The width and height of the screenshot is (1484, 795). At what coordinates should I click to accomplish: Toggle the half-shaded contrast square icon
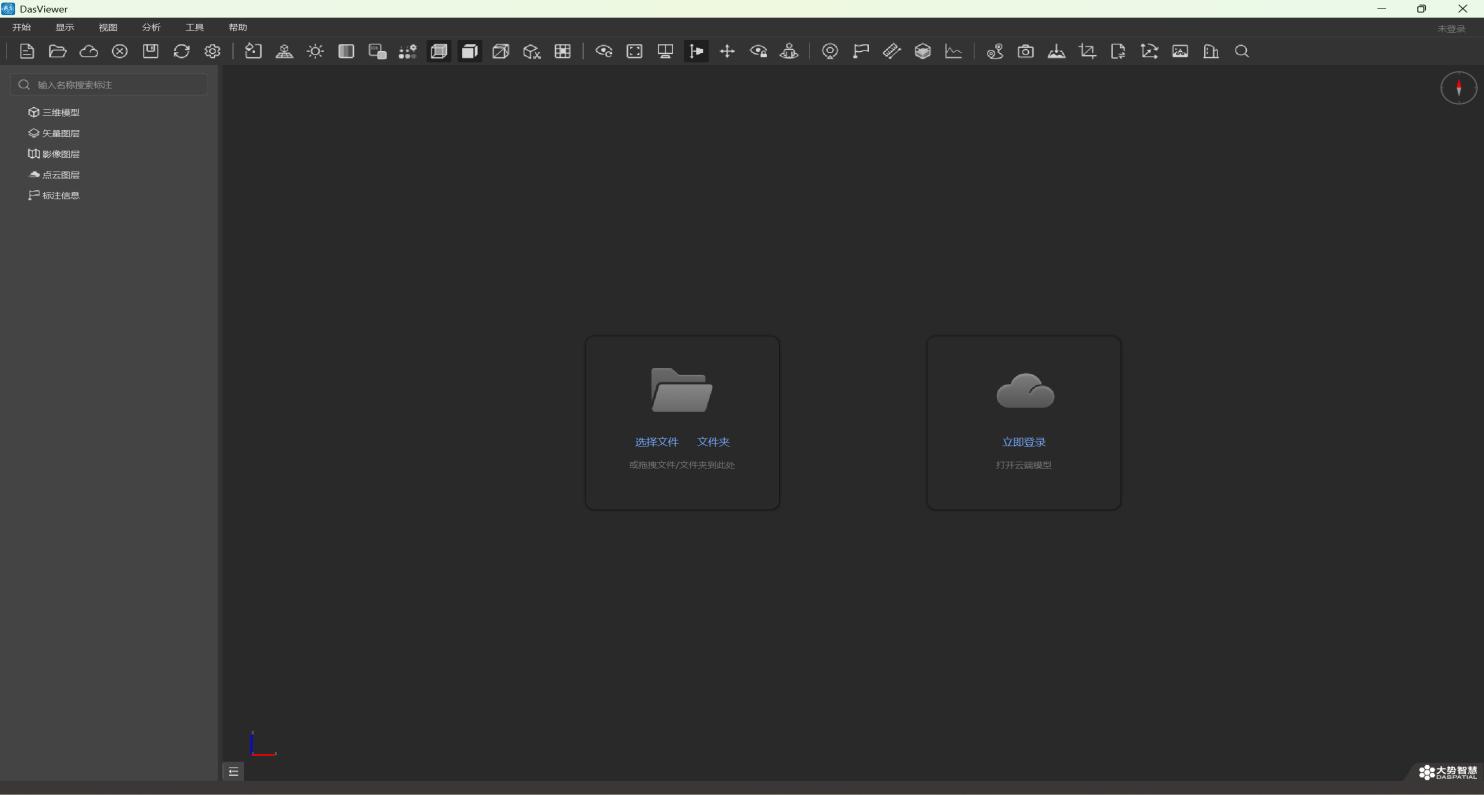point(346,51)
